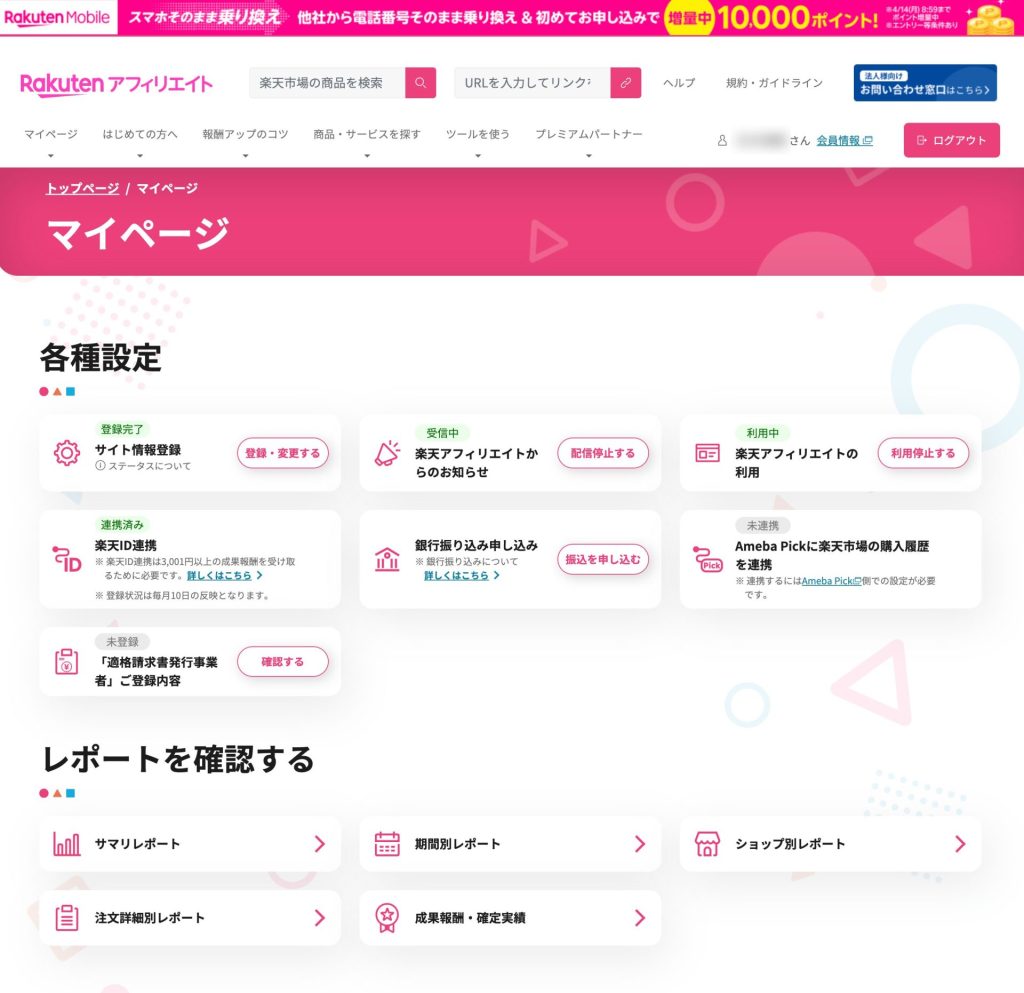
Task: Click the bank icon for 銀行振り込み申し込み
Action: pyautogui.click(x=387, y=560)
